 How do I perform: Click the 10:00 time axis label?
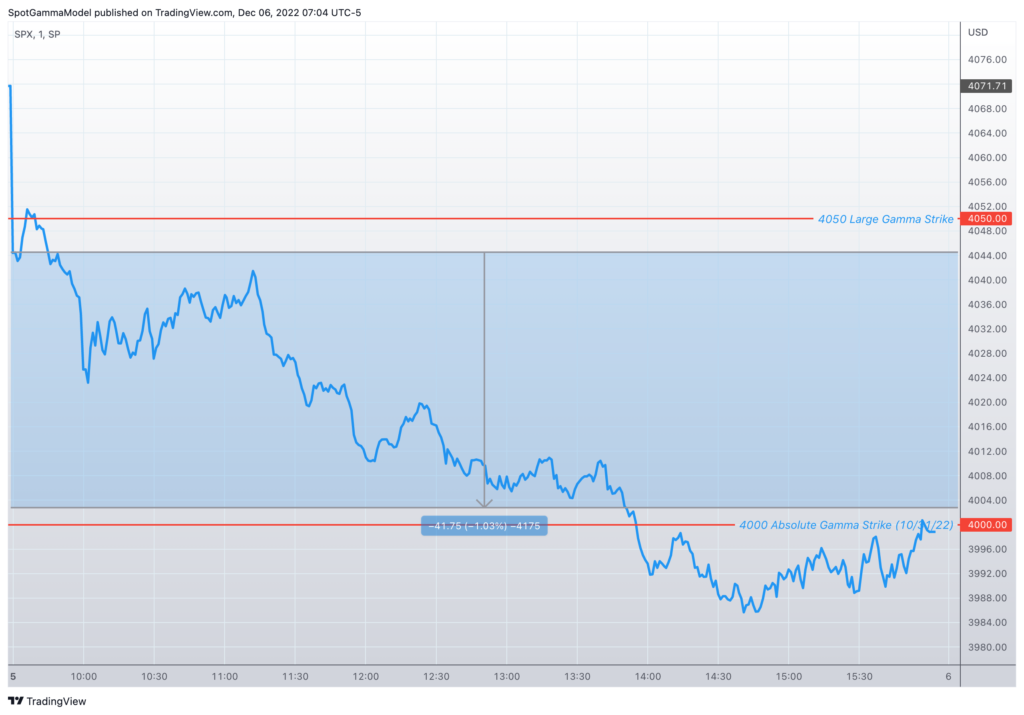[x=84, y=677]
